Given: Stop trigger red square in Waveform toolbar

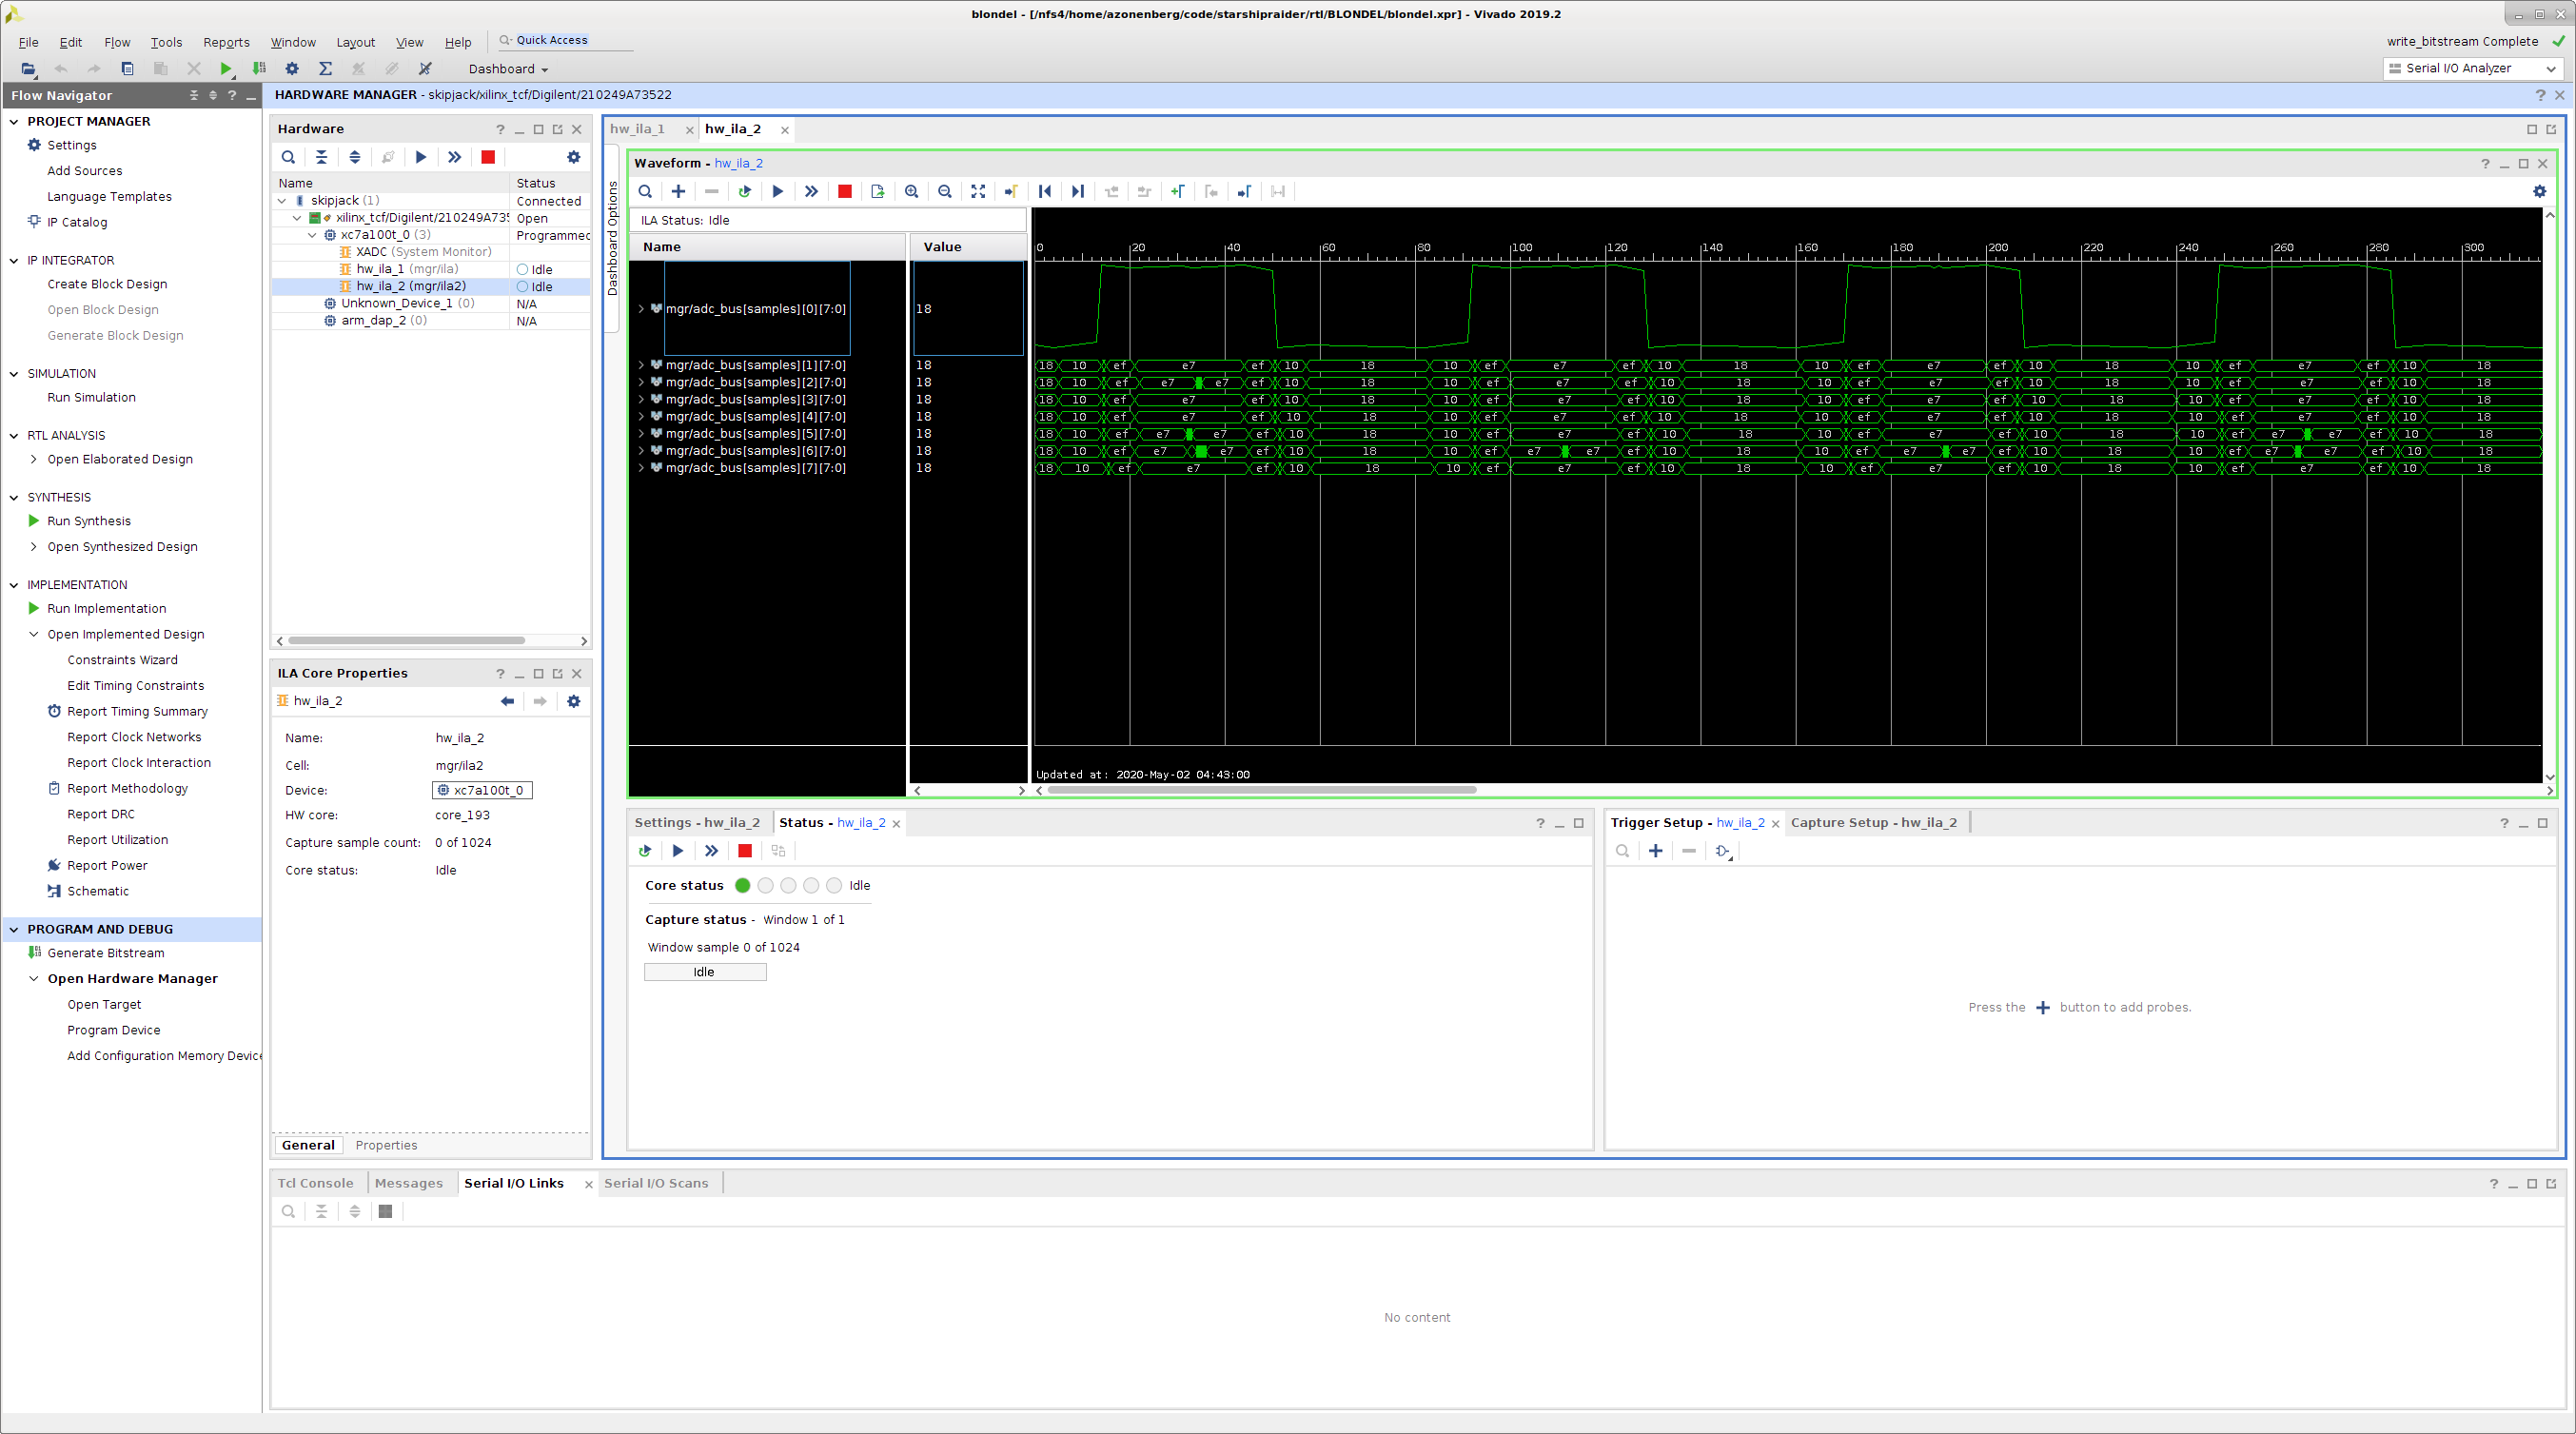Looking at the screenshot, I should 845,191.
